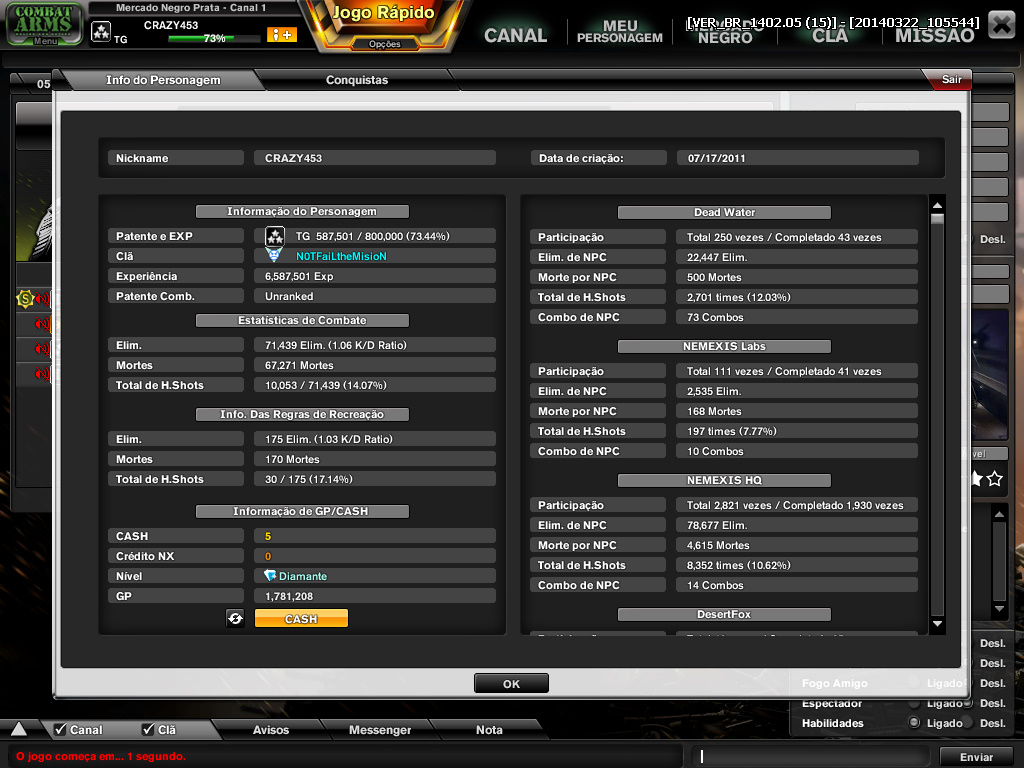Open the CANAL menu
1024x768 pixels.
coord(515,35)
